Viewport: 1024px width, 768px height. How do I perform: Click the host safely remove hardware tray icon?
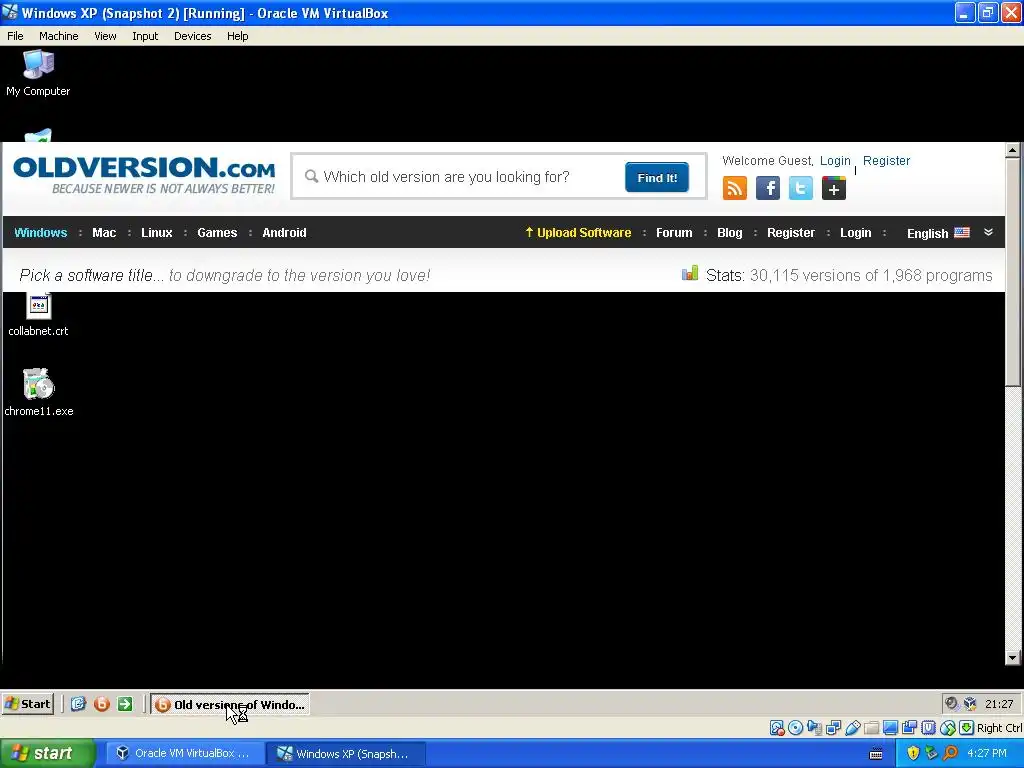tap(931, 753)
